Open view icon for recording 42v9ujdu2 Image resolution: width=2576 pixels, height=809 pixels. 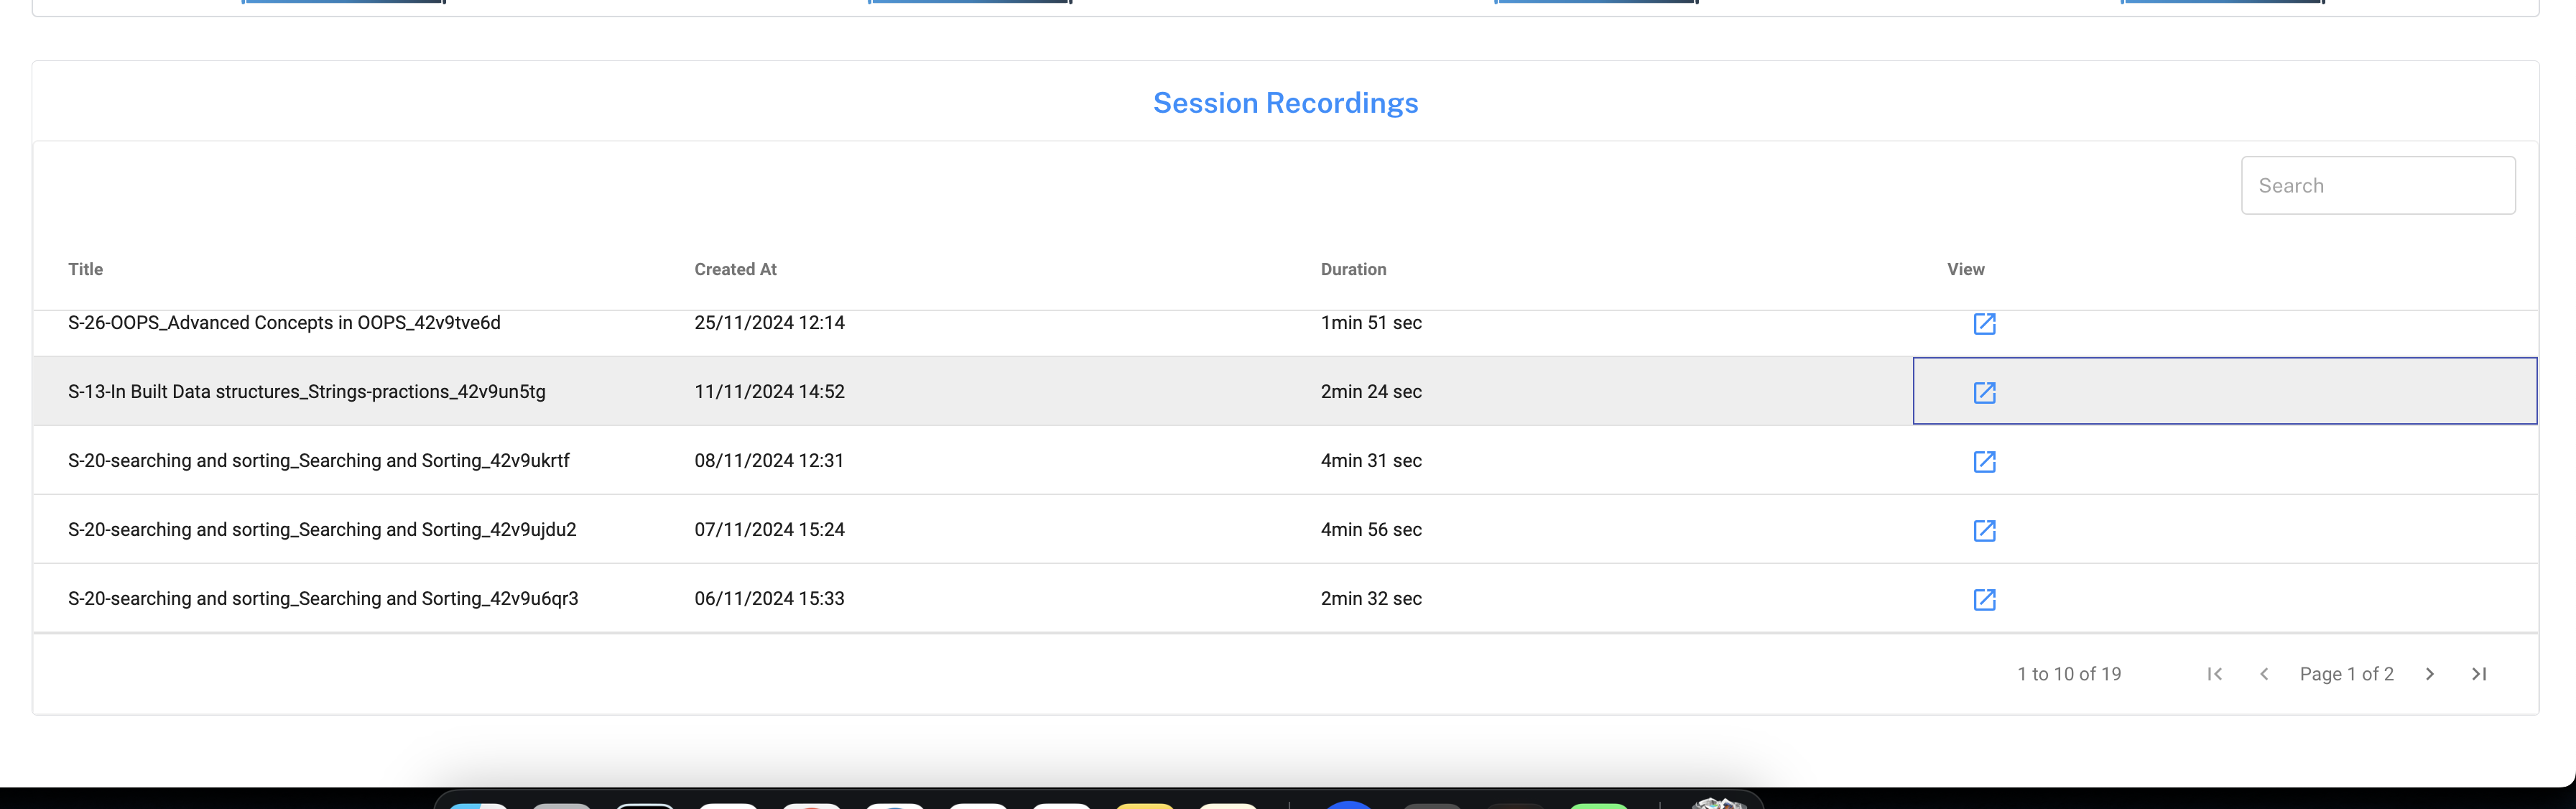click(1984, 531)
